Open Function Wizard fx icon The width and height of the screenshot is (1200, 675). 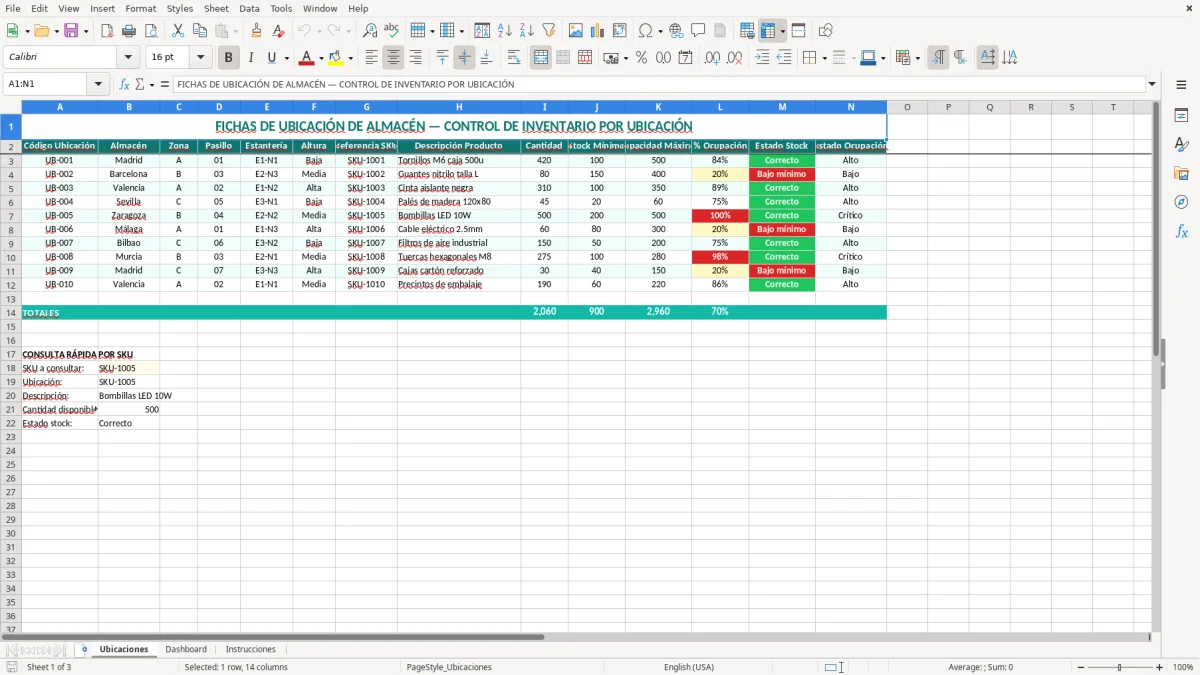click(x=125, y=85)
